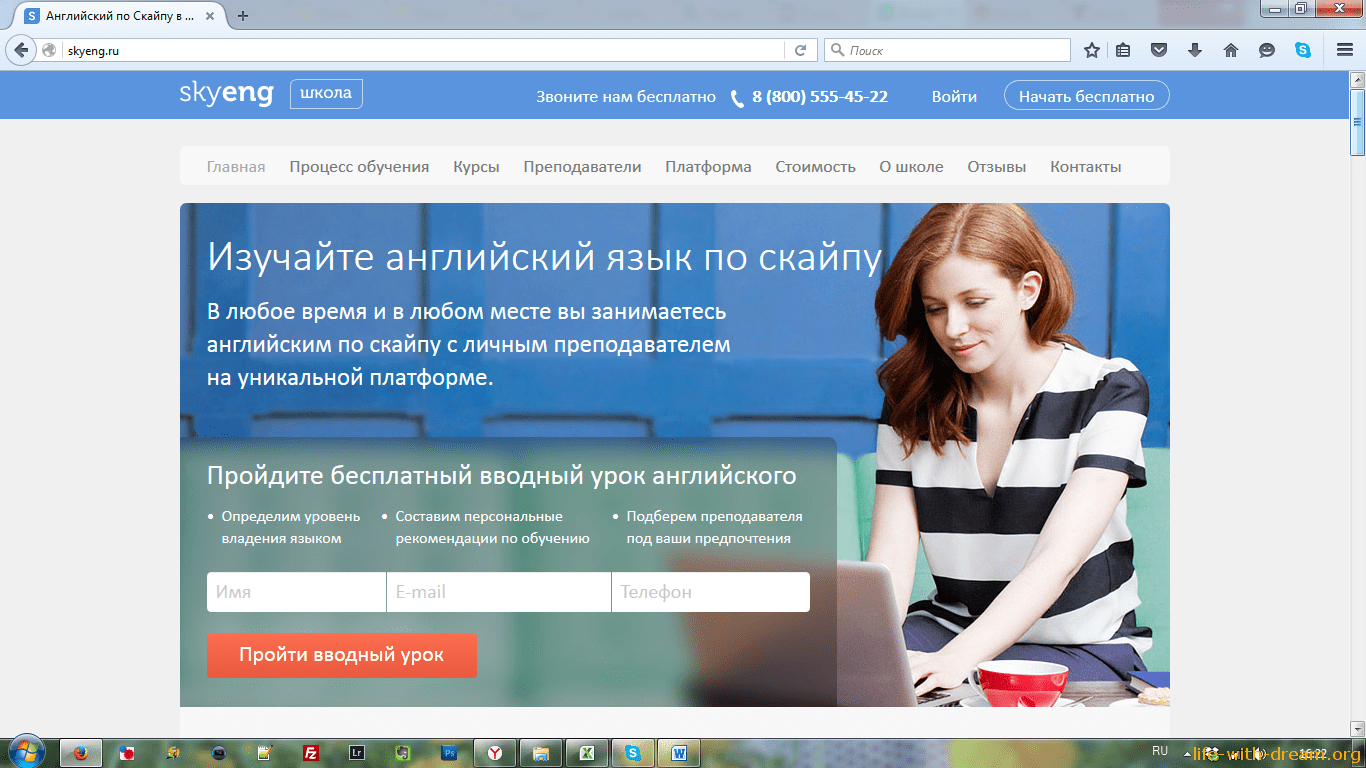Click the школа button near logo
Screen dimensions: 1366x768
pyautogui.click(x=326, y=93)
